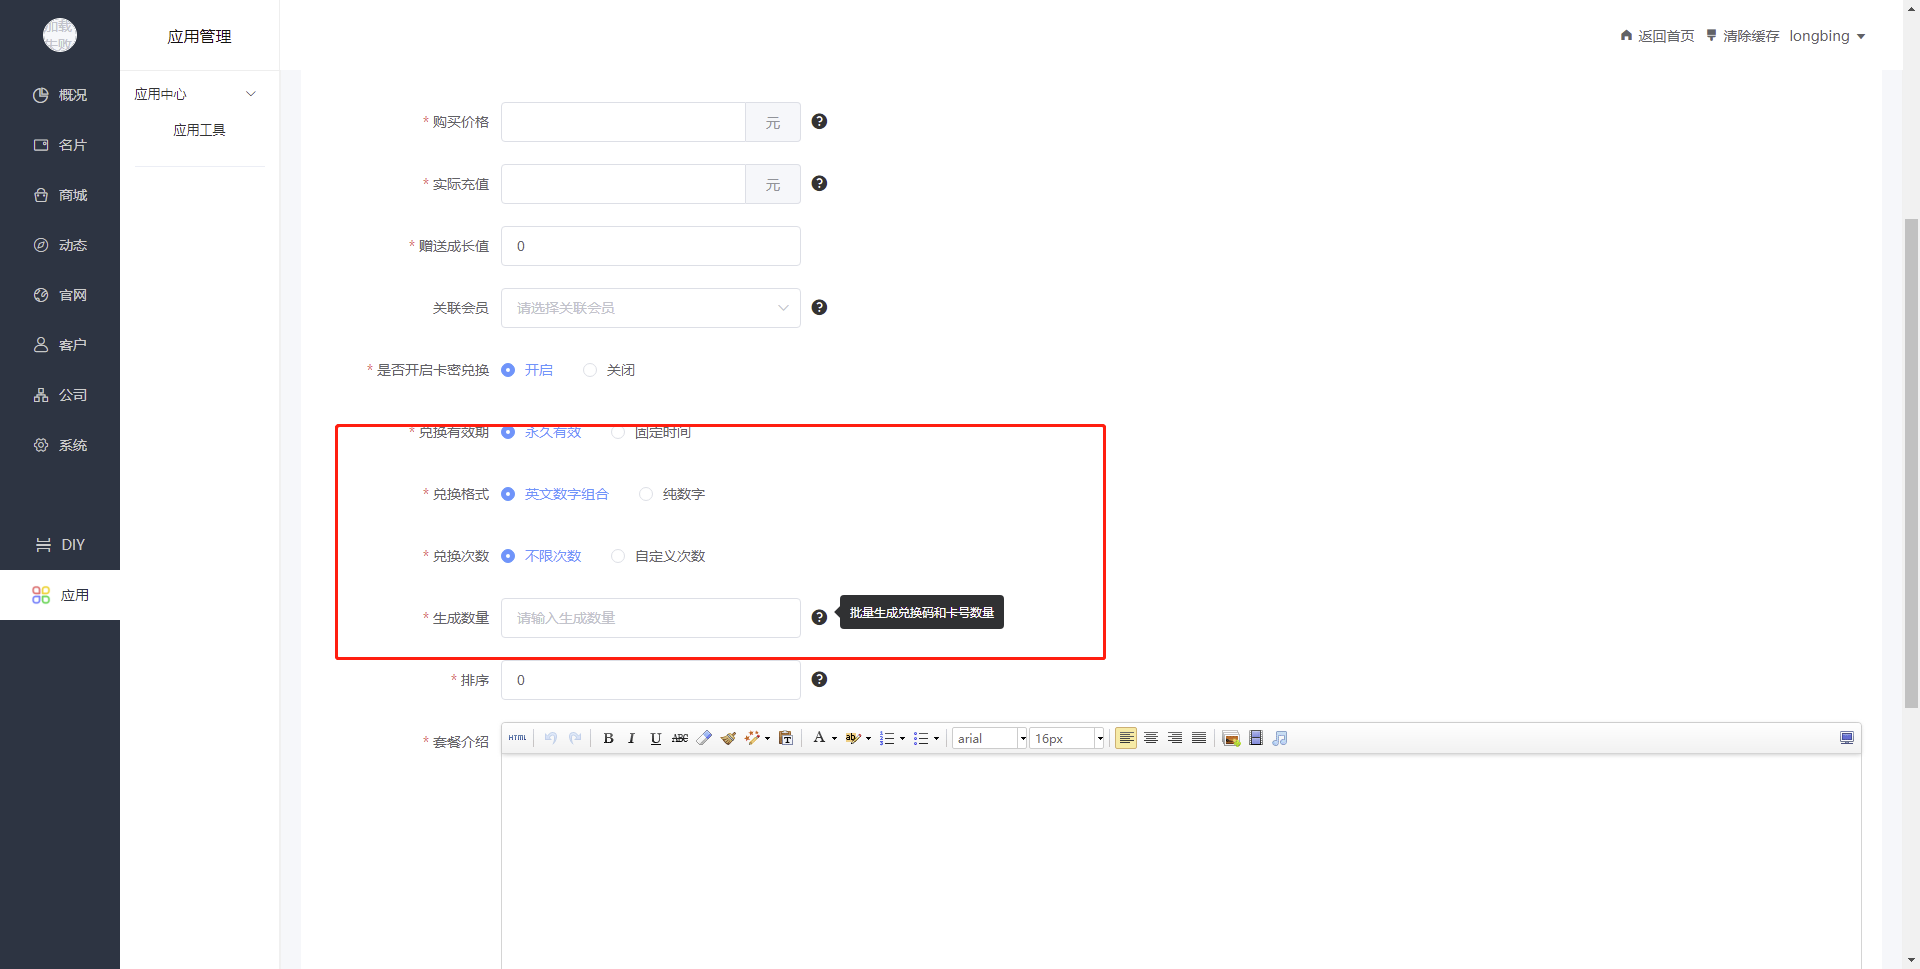Click help icon beside 生成数量
1920x969 pixels.
[x=819, y=617]
